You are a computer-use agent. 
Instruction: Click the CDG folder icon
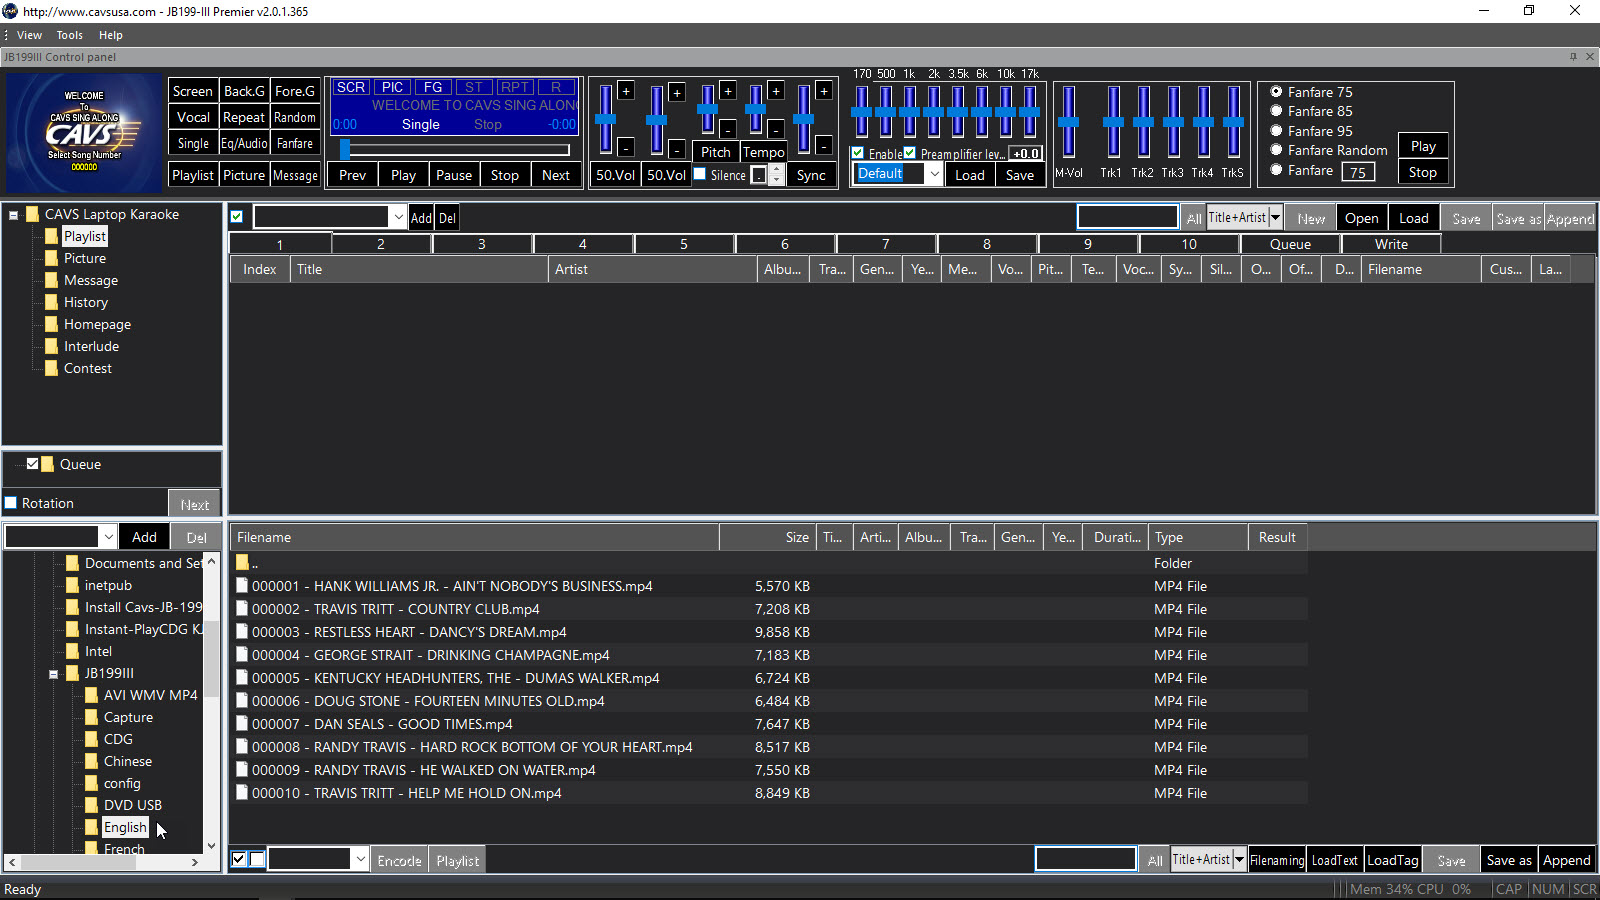pos(92,739)
